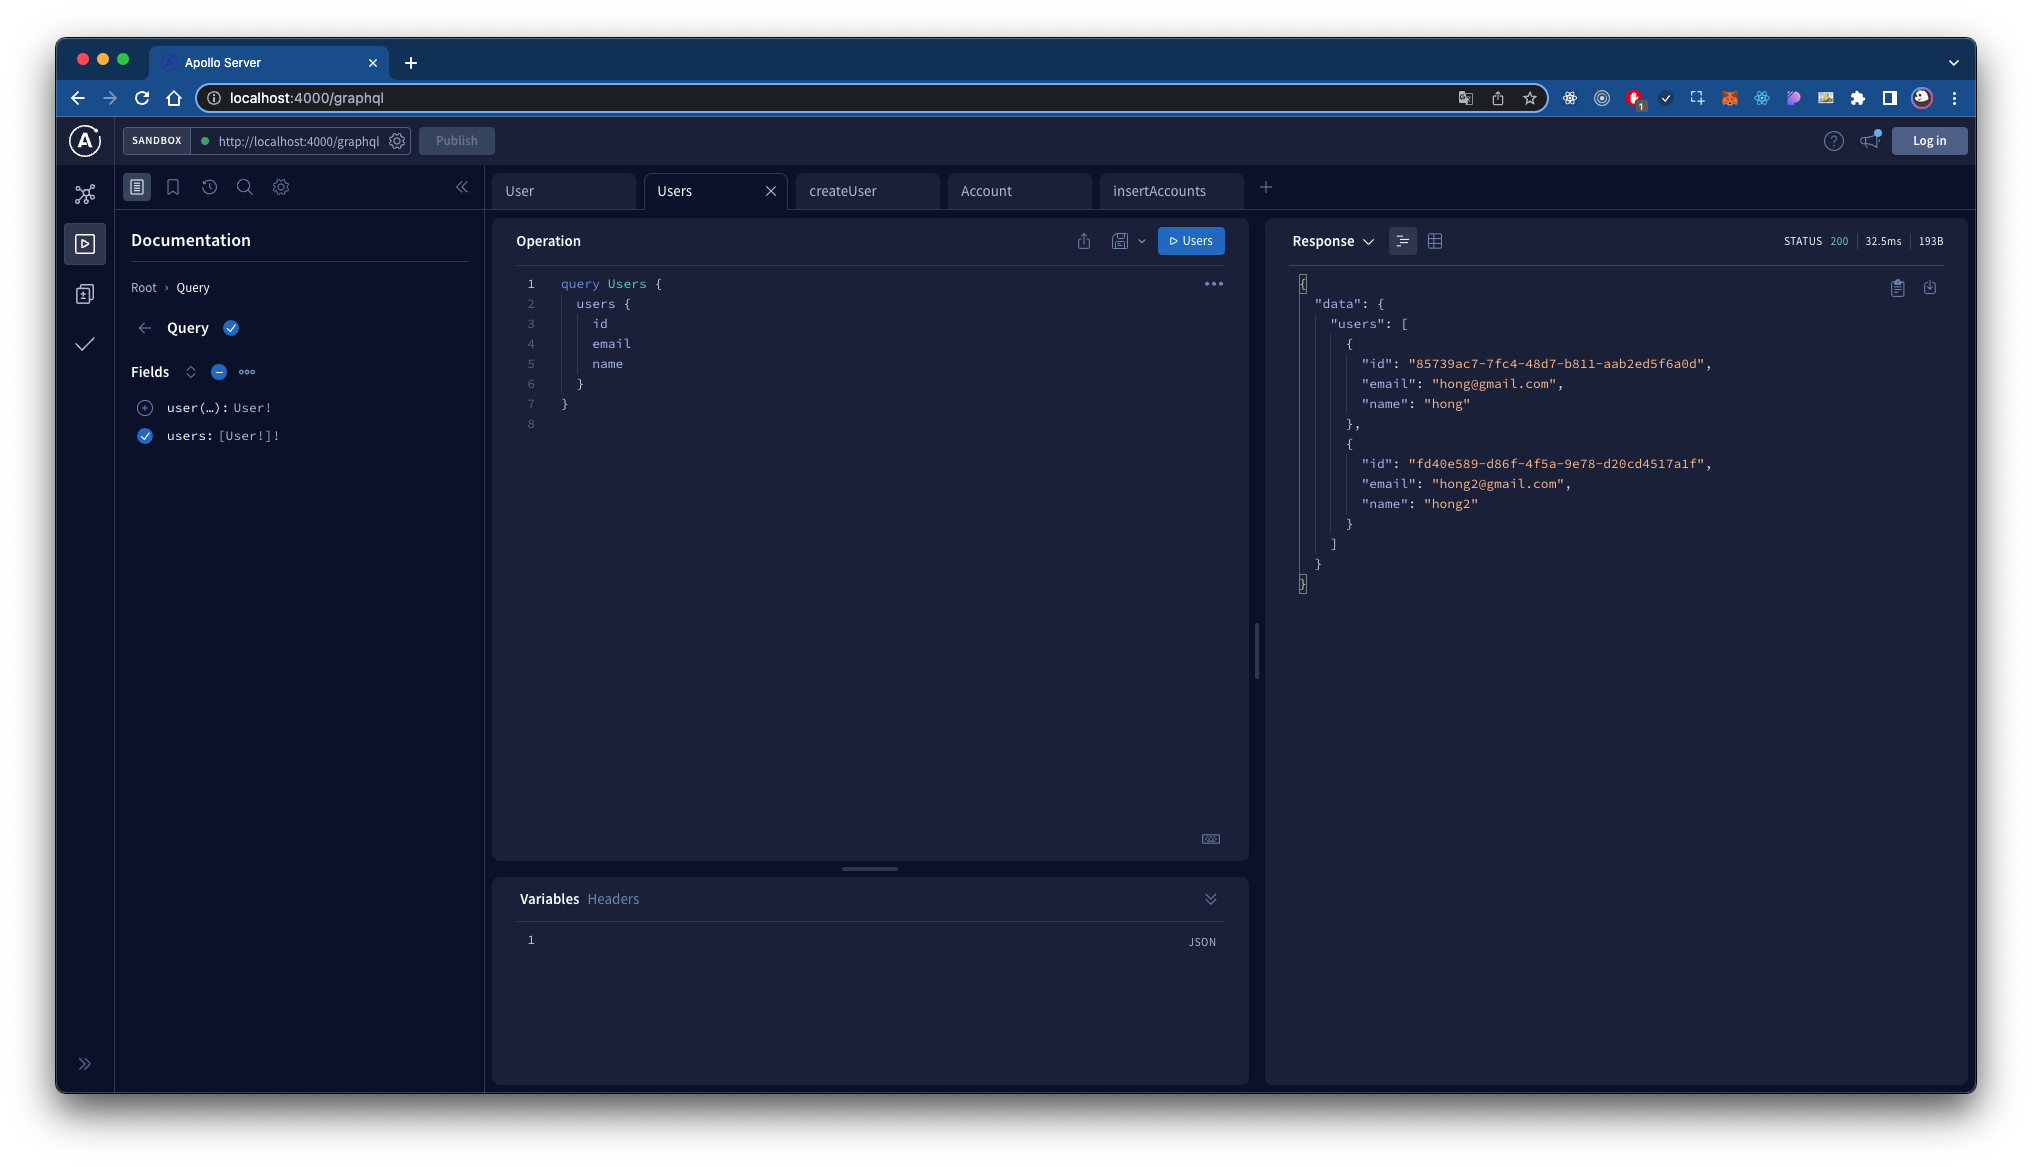Click the share operation icon

pos(1084,241)
